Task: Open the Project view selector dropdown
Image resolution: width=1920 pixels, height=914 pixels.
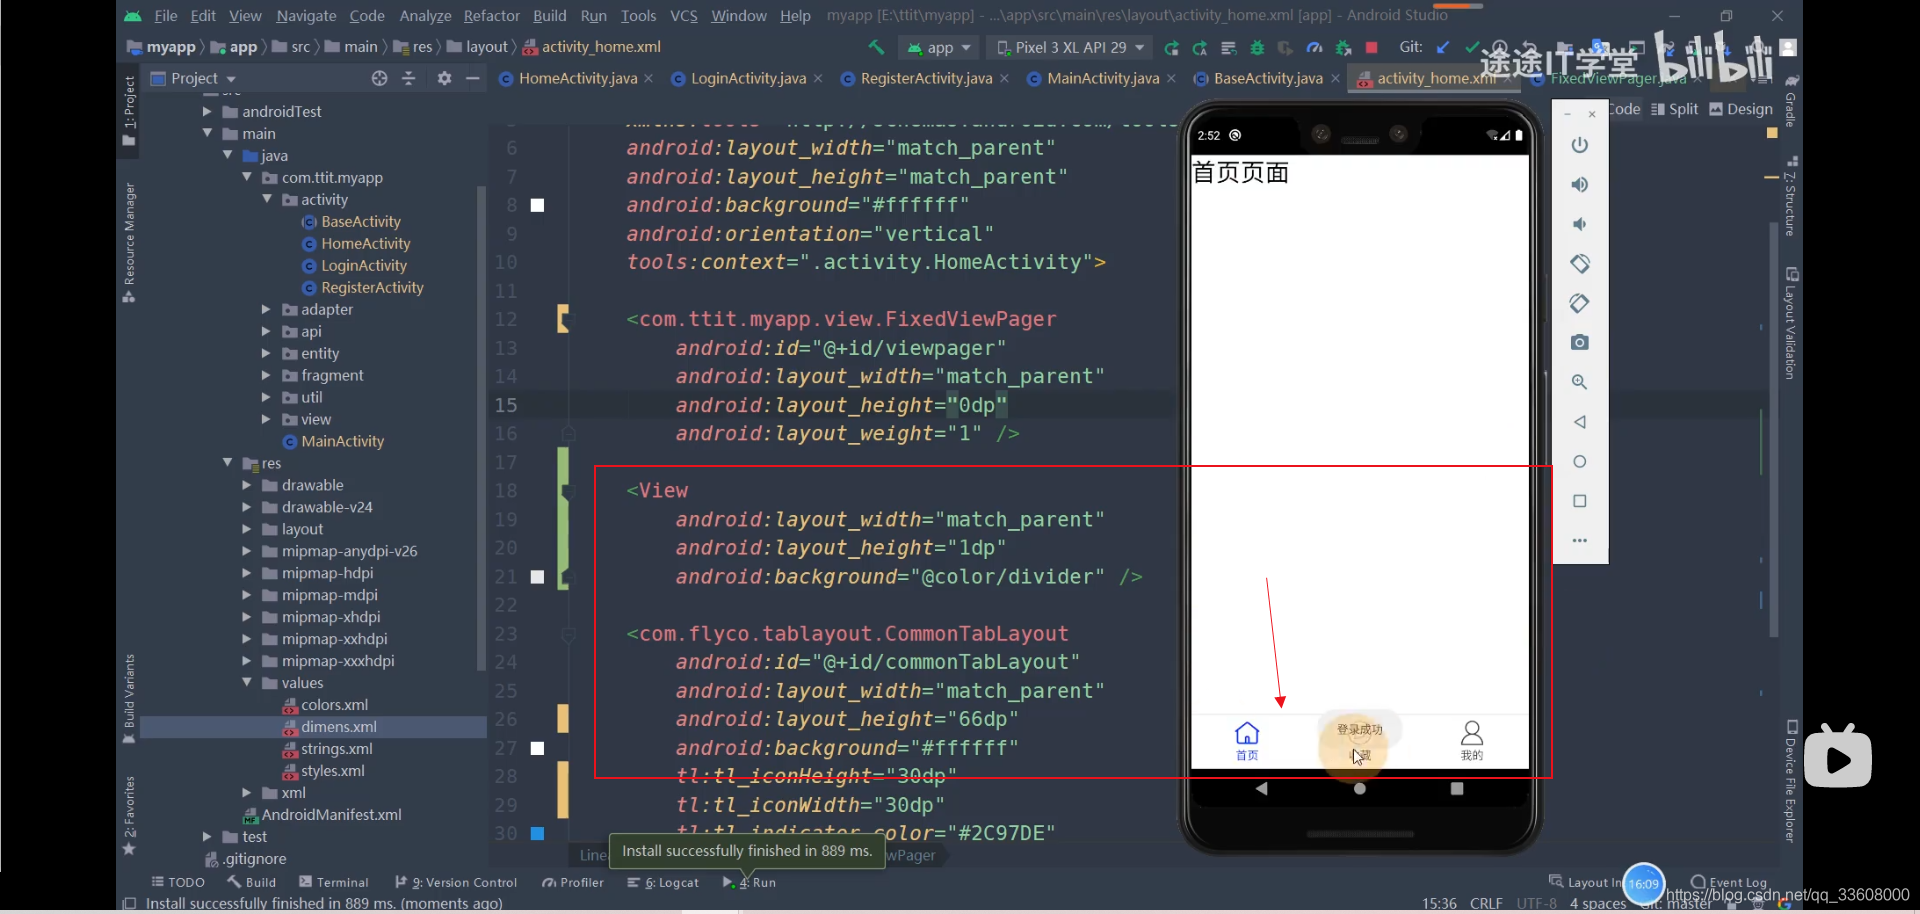Action: point(194,78)
